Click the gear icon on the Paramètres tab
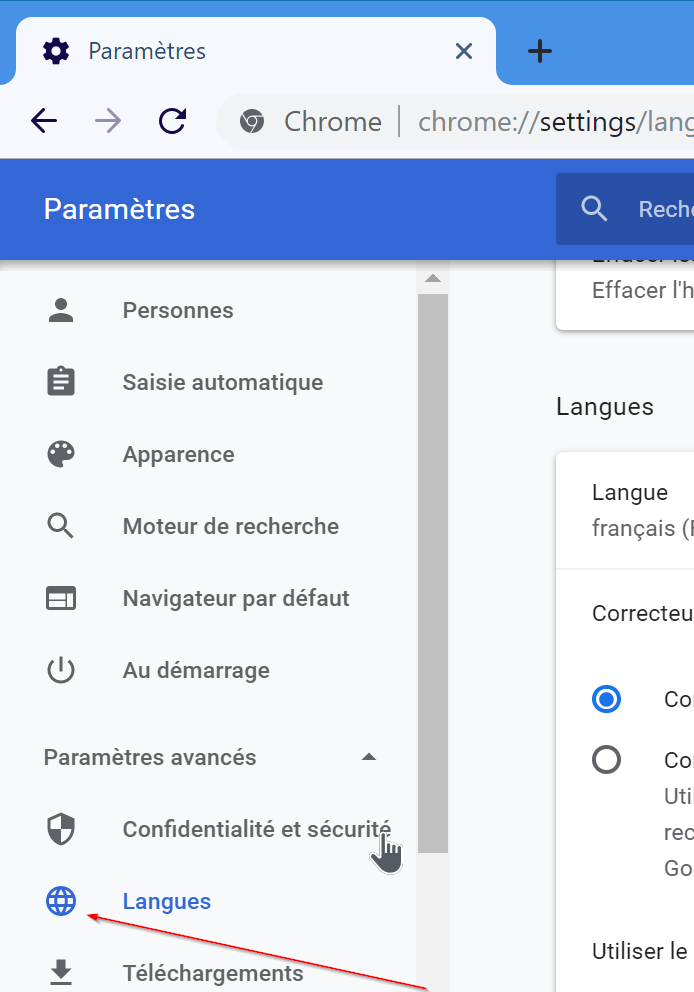Screen dimensions: 694x992 point(56,51)
